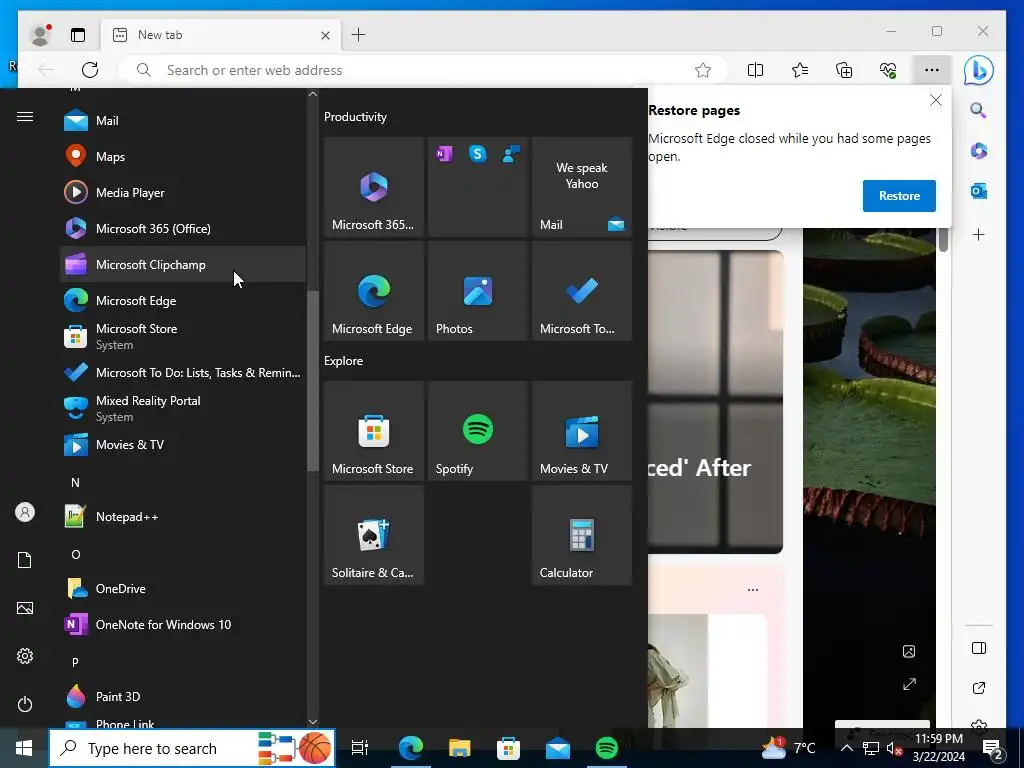
Task: Open OneDrive from the app list
Action: coord(182,588)
